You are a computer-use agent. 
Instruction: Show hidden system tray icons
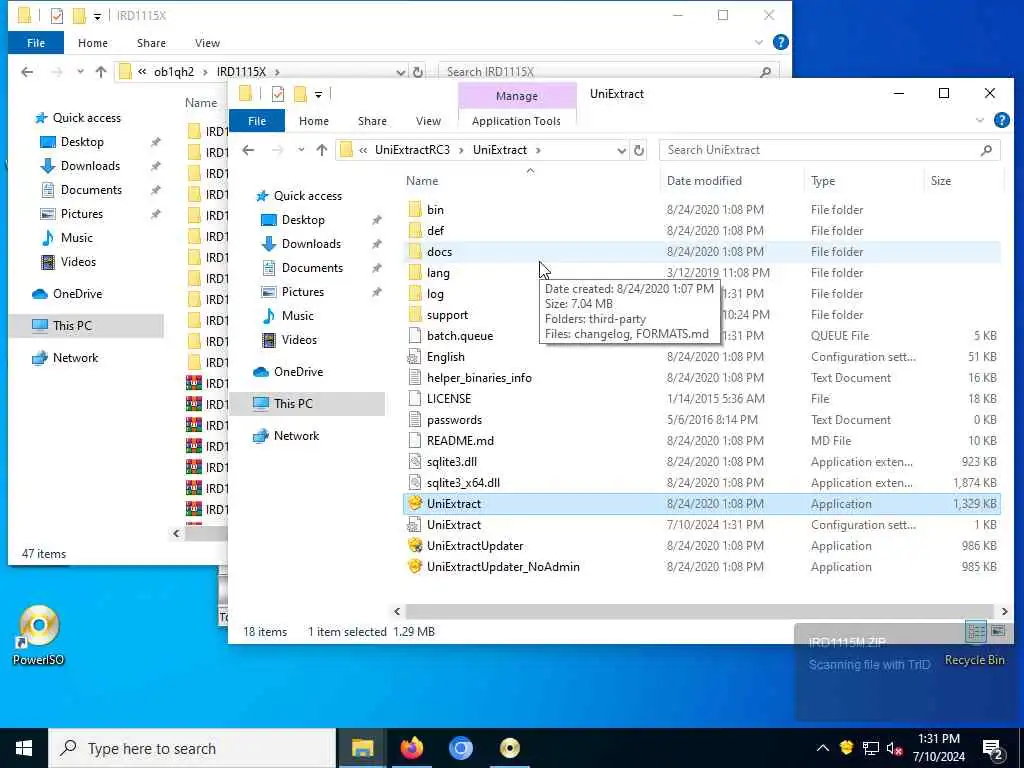(x=823, y=748)
